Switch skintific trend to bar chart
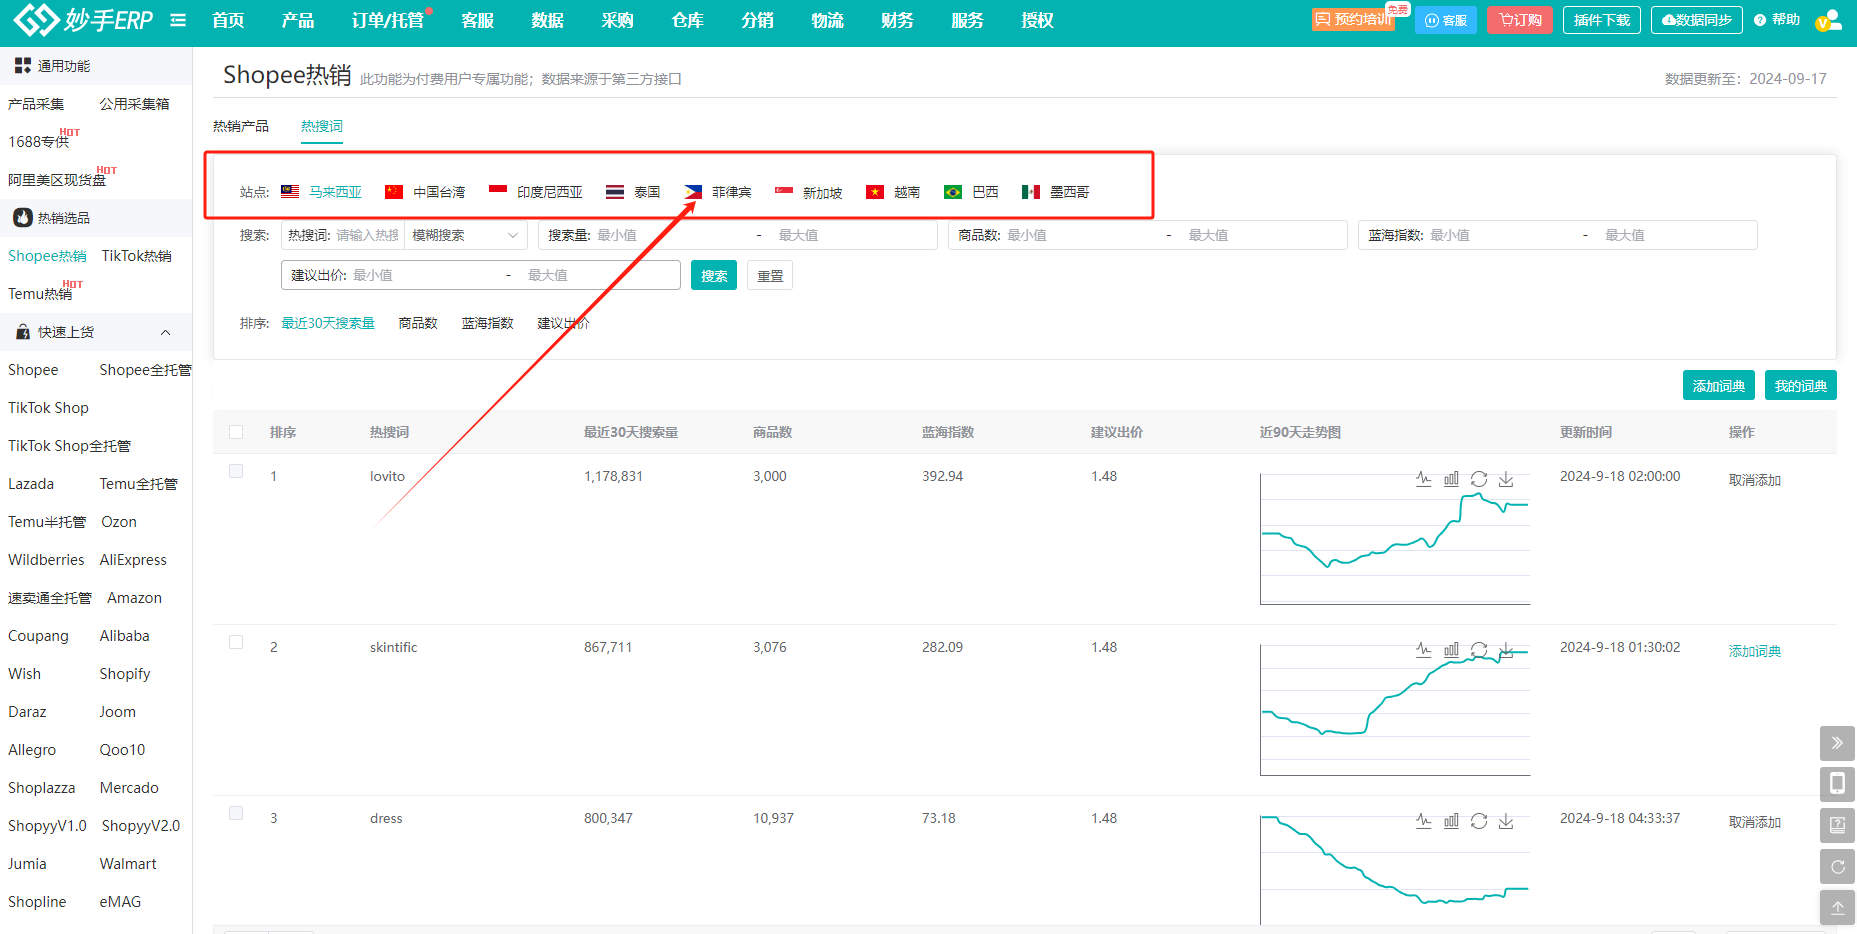1857x934 pixels. coord(1451,650)
